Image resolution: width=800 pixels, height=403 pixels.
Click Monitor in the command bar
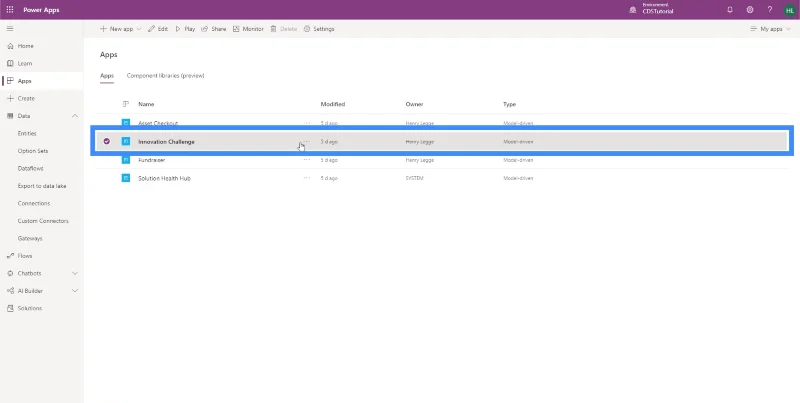pyautogui.click(x=248, y=29)
